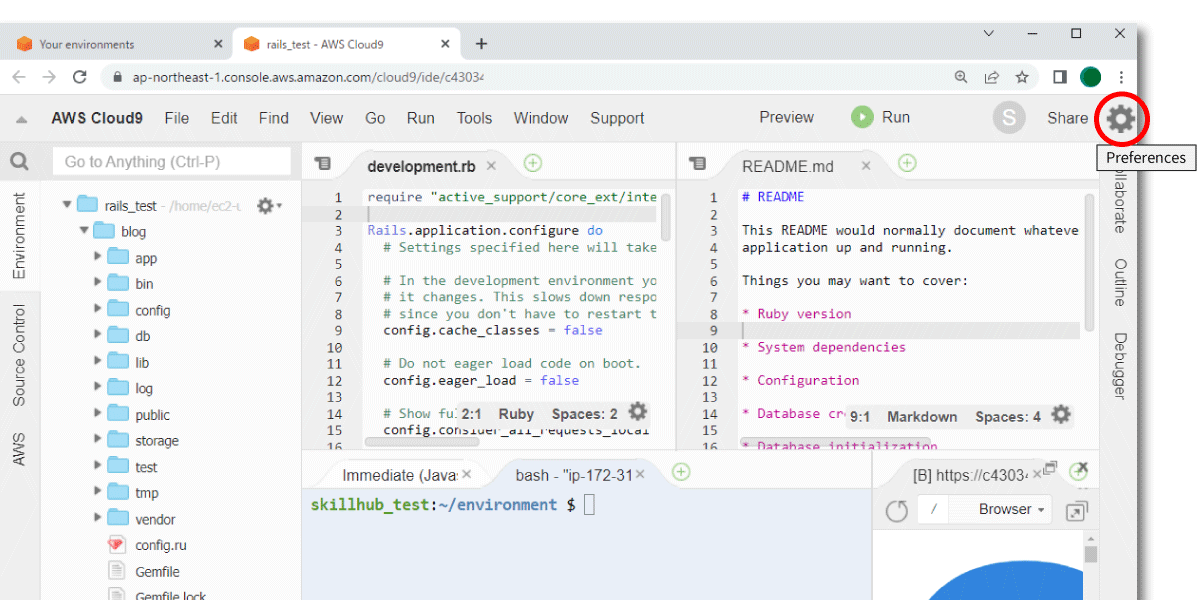
Task: Switch to Immediate (Javascript) tab
Action: pos(400,475)
